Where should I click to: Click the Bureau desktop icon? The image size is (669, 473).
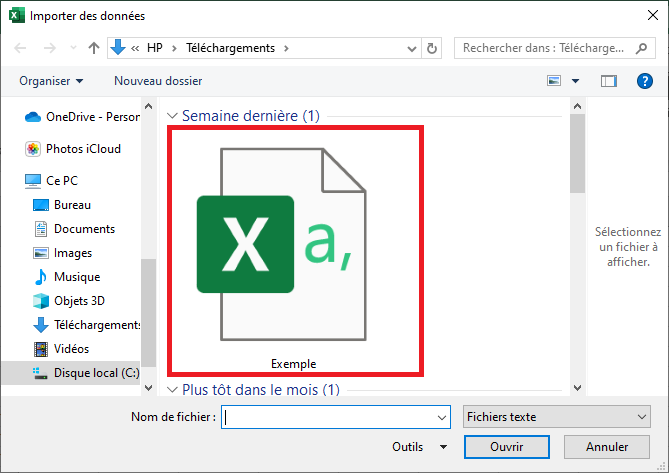pos(41,205)
